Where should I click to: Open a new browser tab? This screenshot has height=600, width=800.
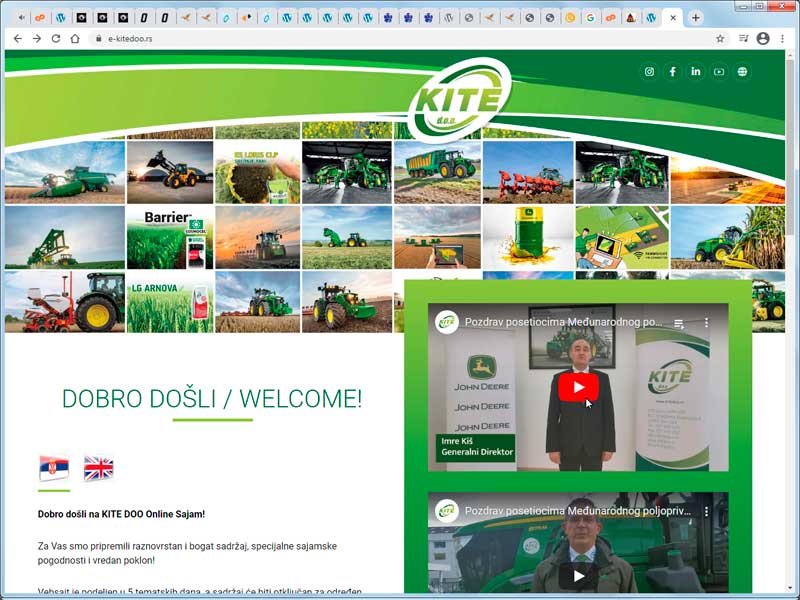tap(696, 18)
